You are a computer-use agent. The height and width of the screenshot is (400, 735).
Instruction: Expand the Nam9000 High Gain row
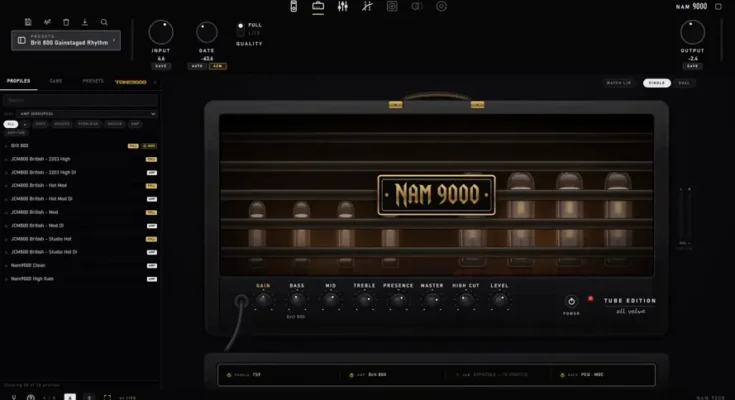(x=6, y=279)
